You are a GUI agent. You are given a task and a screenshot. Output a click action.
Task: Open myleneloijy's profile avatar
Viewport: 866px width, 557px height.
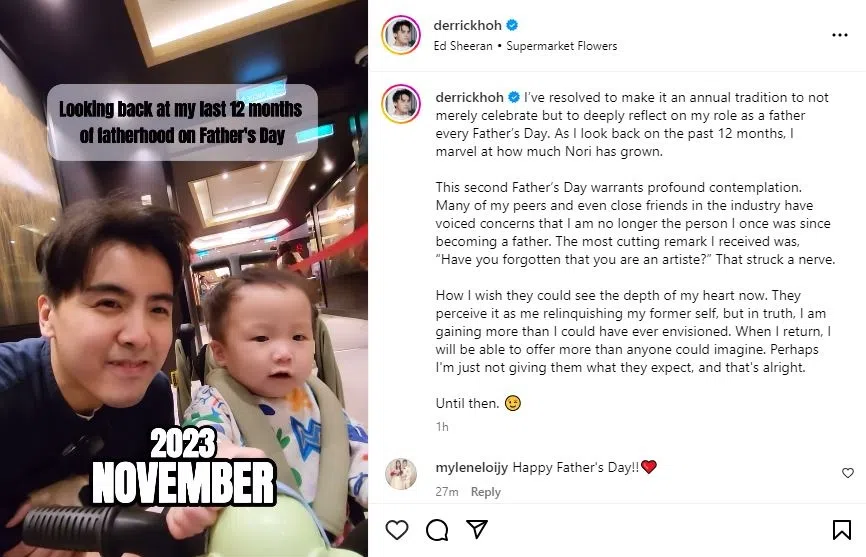click(x=401, y=474)
